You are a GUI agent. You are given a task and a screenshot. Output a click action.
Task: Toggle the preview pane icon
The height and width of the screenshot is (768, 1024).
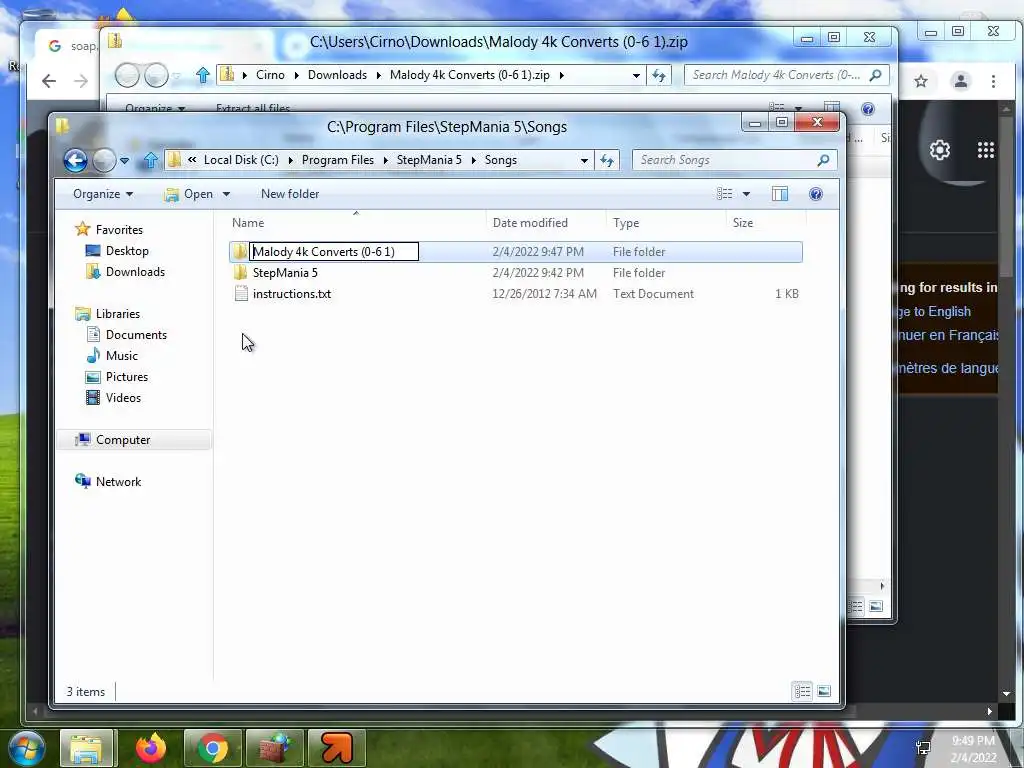(x=780, y=194)
